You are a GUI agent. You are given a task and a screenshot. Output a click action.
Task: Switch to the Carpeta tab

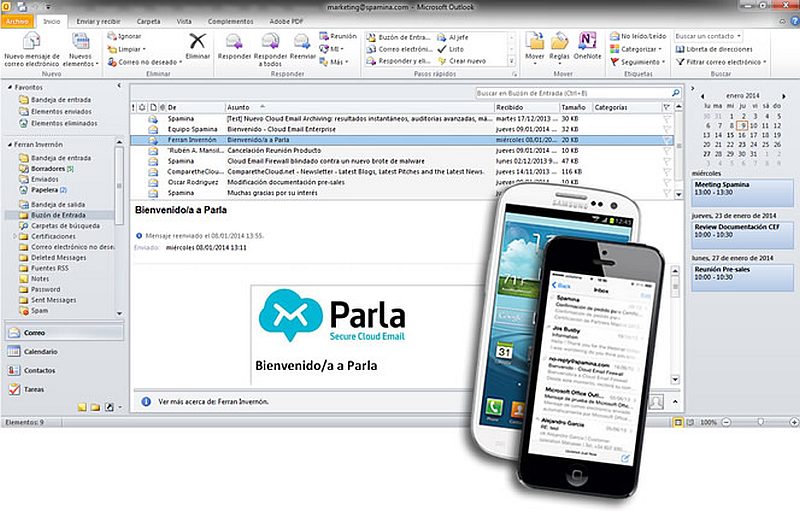148,21
